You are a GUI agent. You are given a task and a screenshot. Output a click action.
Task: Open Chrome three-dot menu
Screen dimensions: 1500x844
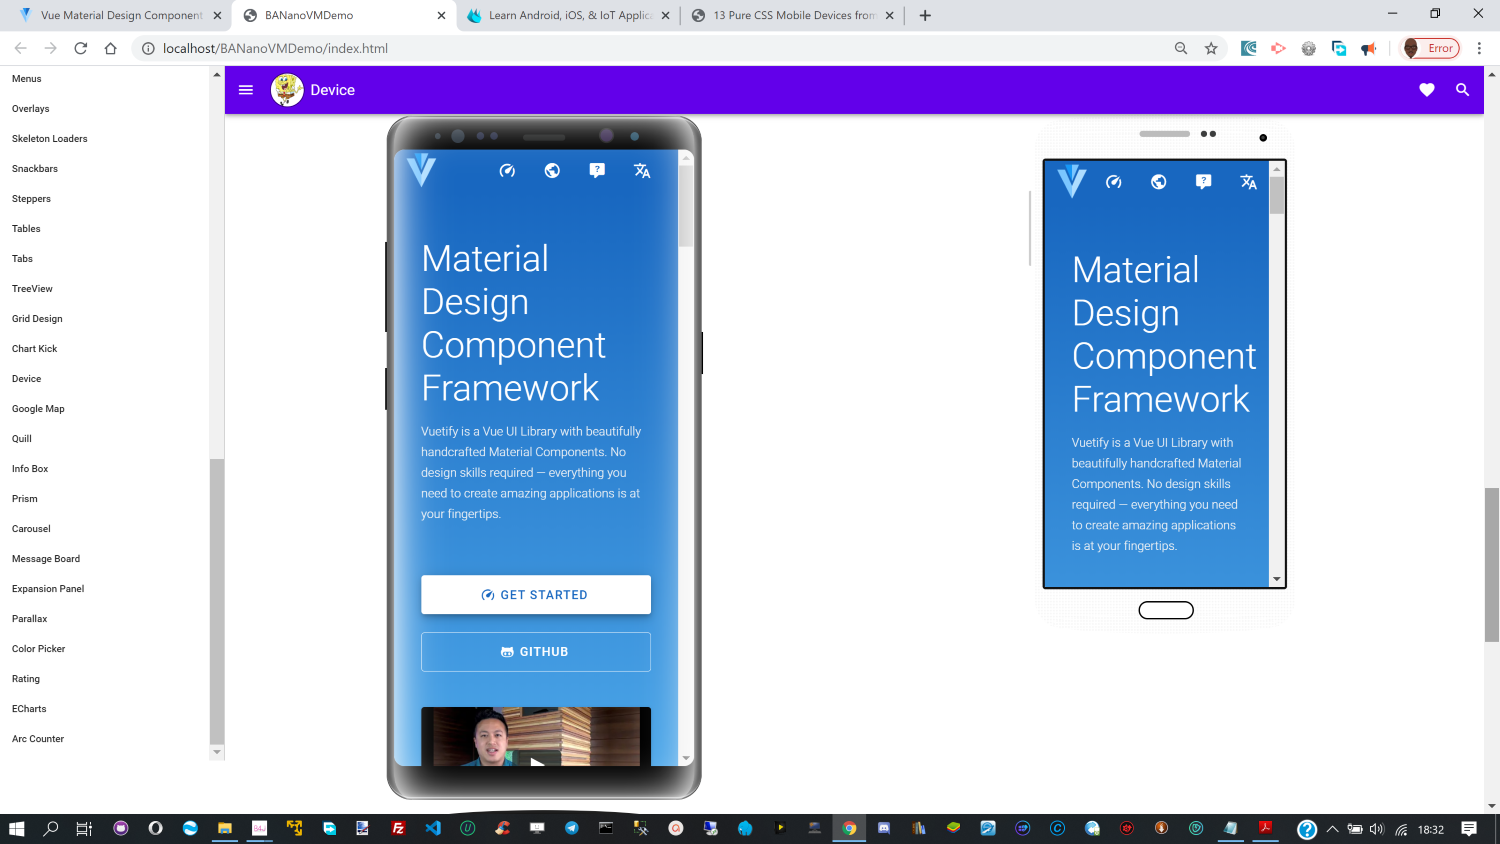tap(1479, 48)
